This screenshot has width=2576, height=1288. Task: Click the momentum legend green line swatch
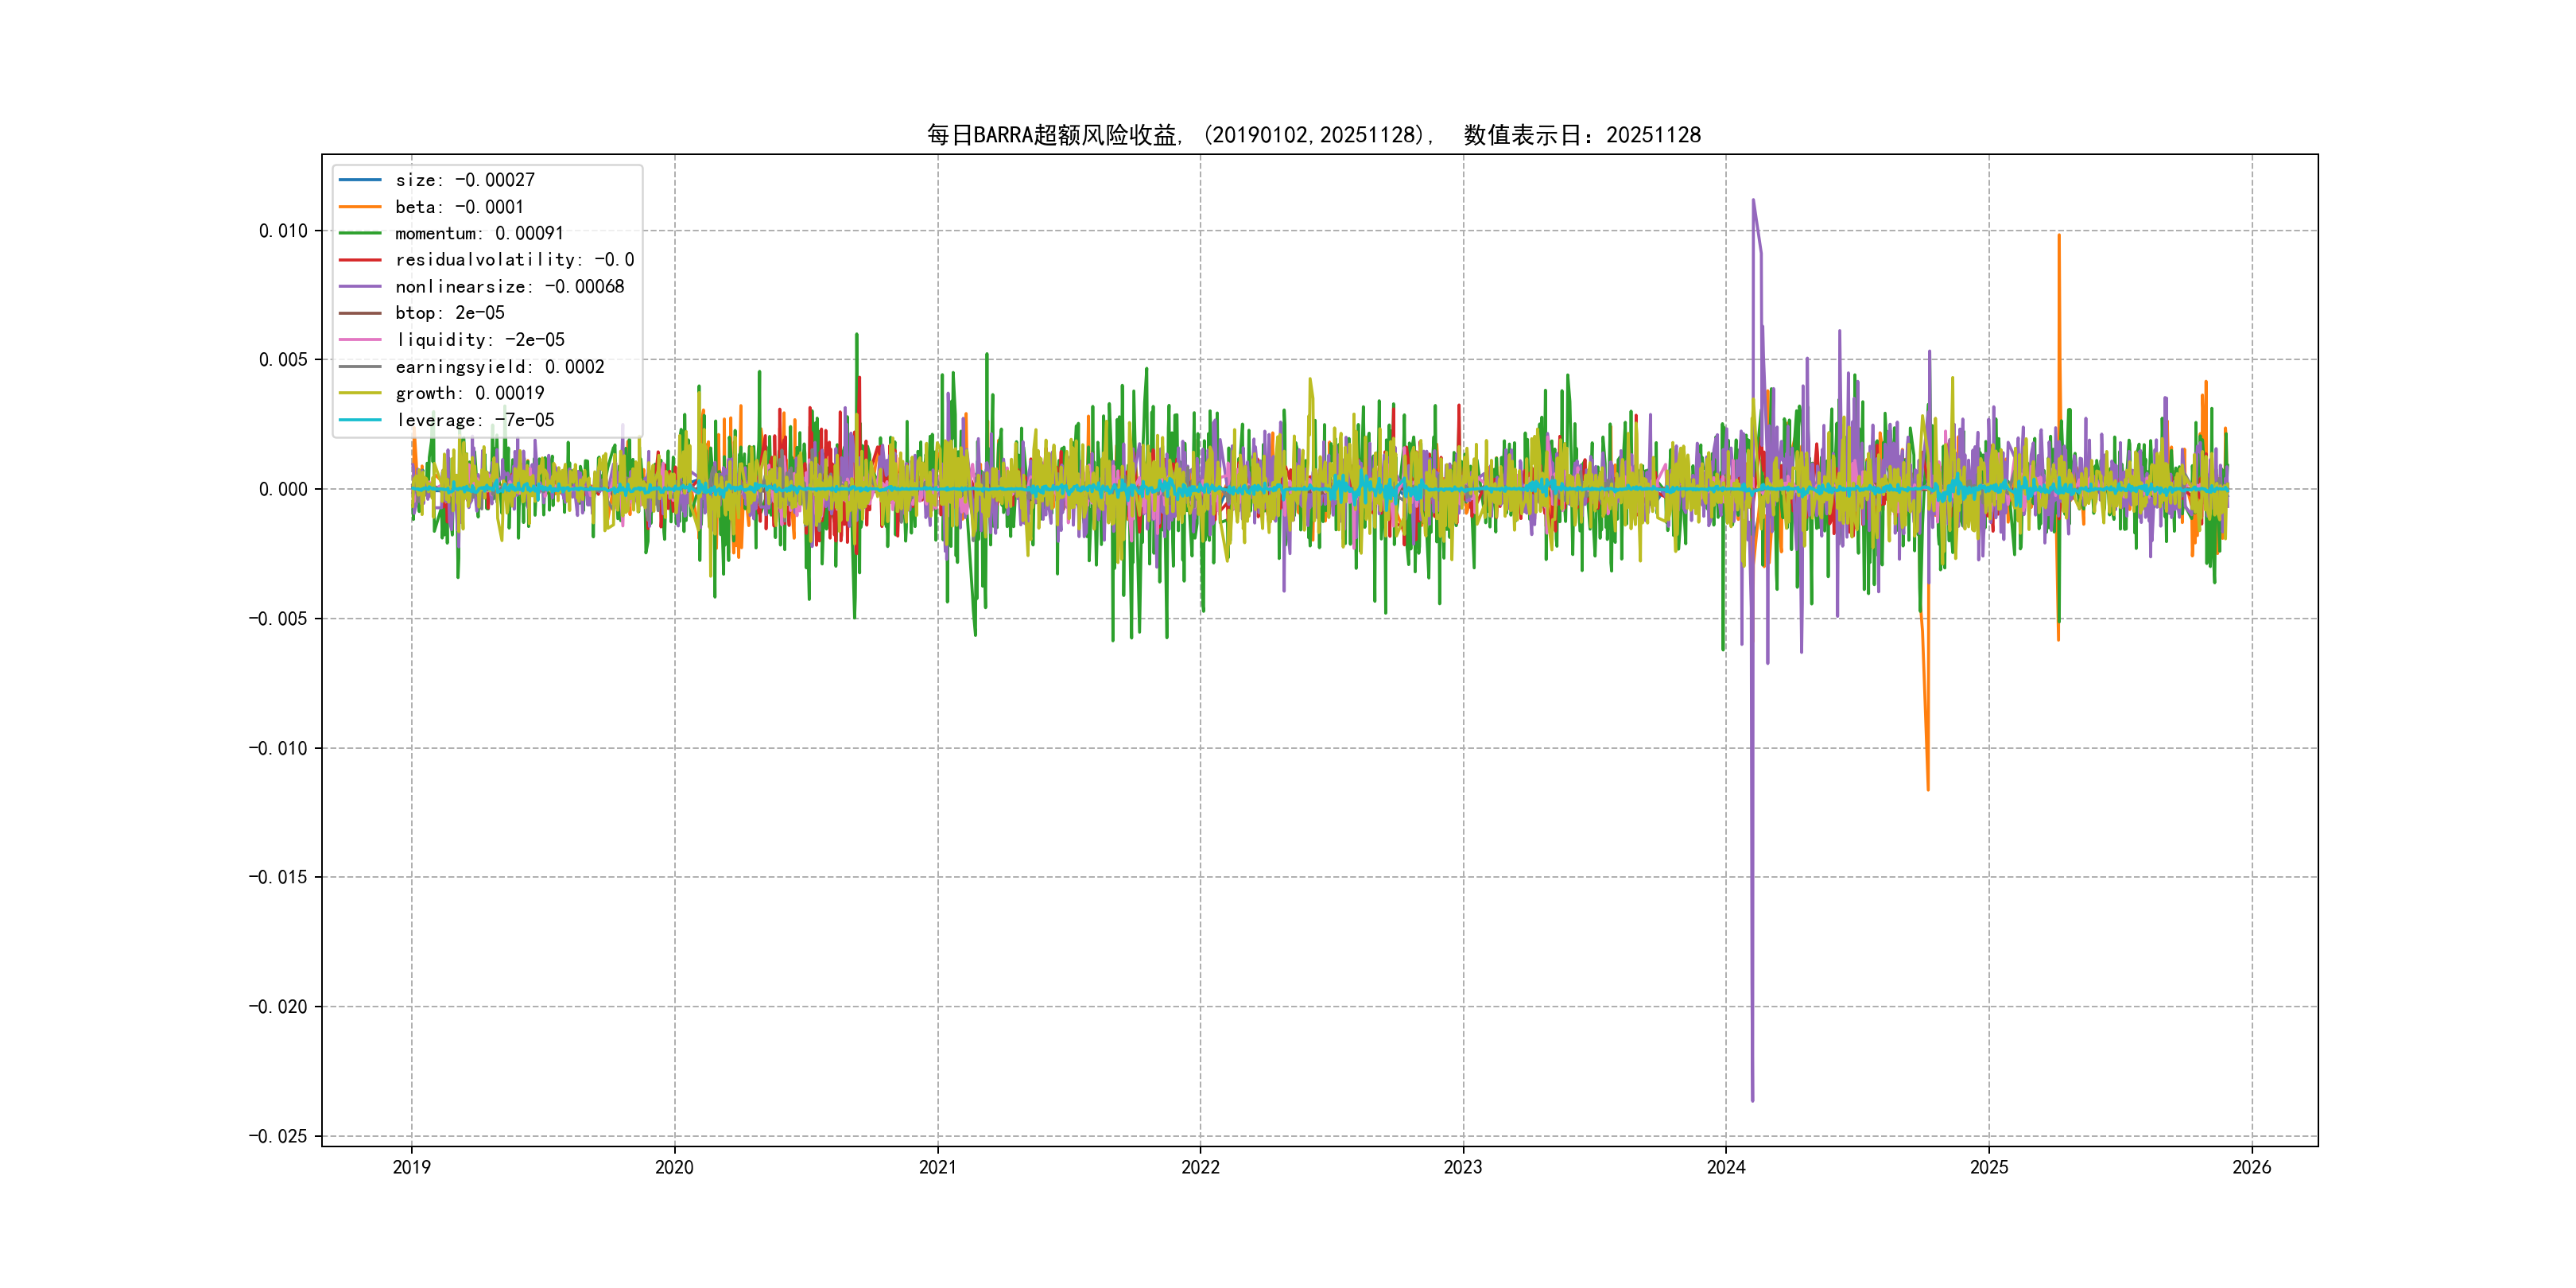[360, 233]
